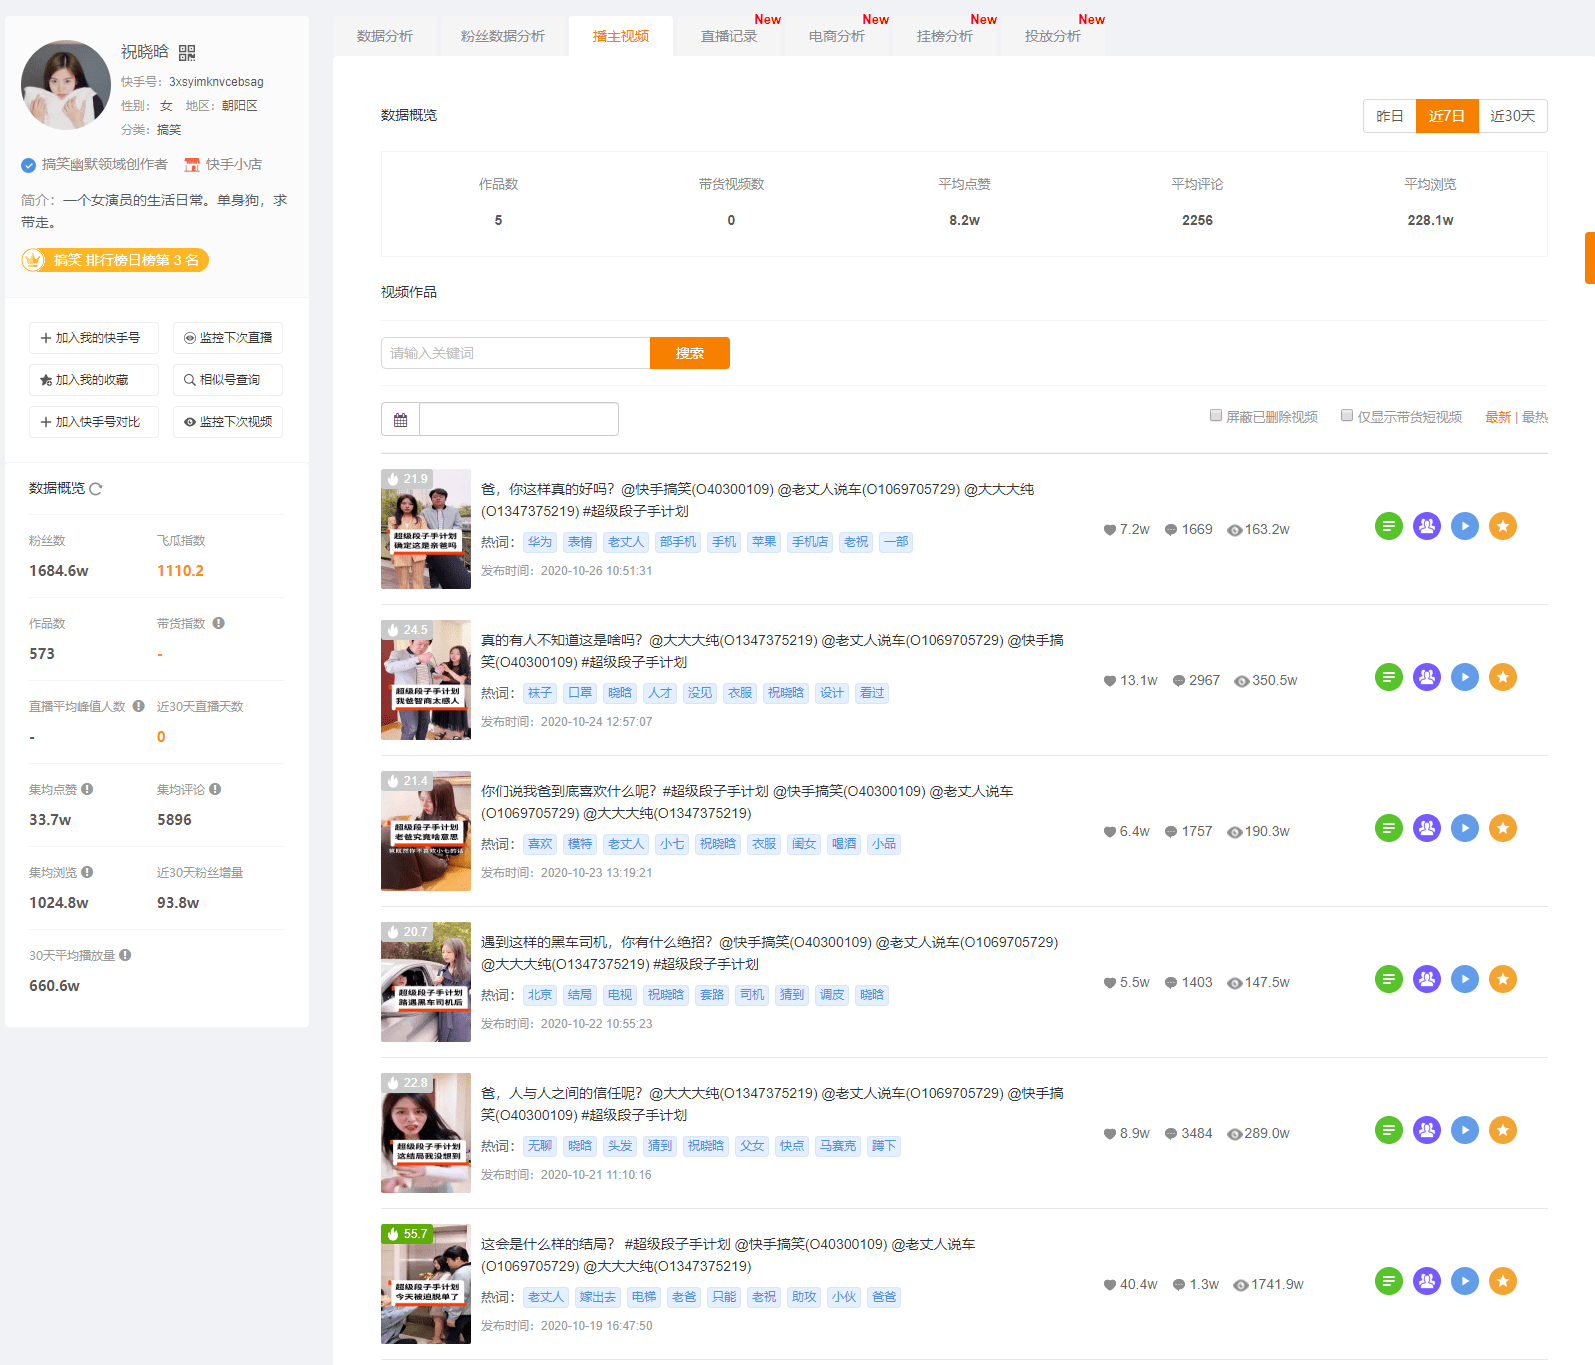Refresh the 数据概览 sidebar stats
Image resolution: width=1595 pixels, height=1365 pixels.
[x=96, y=489]
